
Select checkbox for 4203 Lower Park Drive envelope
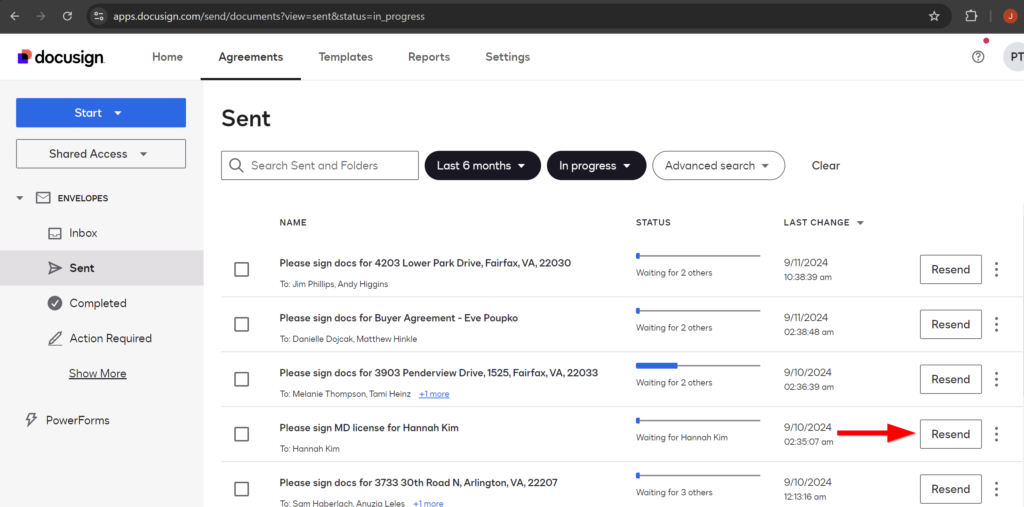[242, 269]
